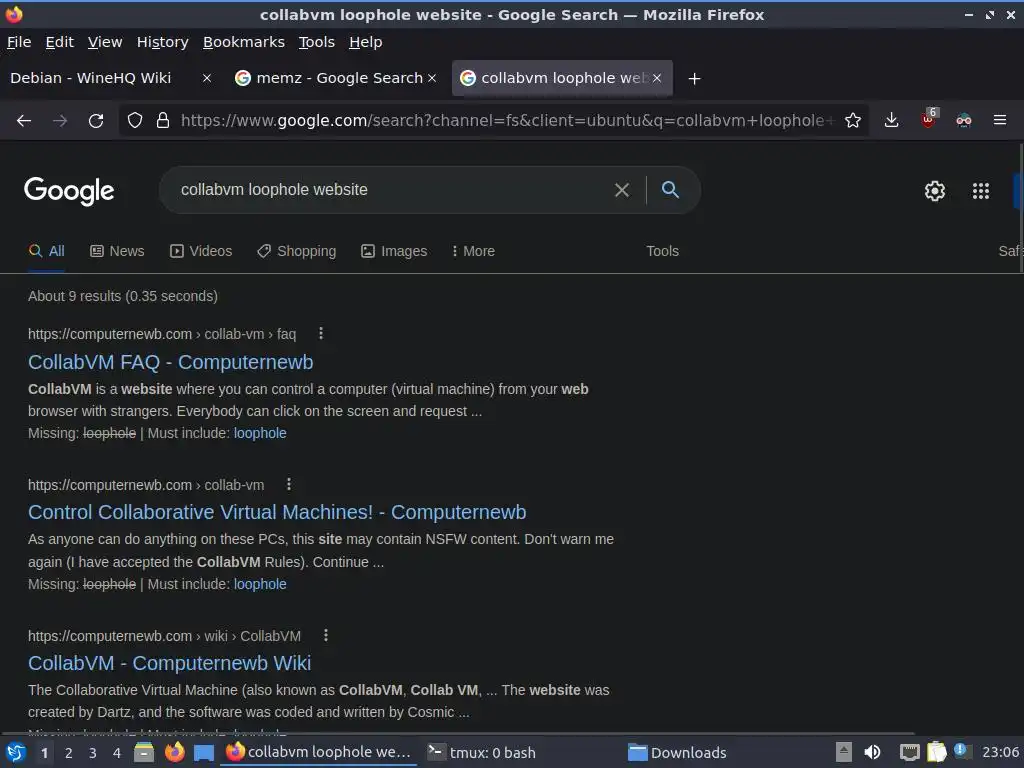Switch to workspace 4

click(x=117, y=753)
